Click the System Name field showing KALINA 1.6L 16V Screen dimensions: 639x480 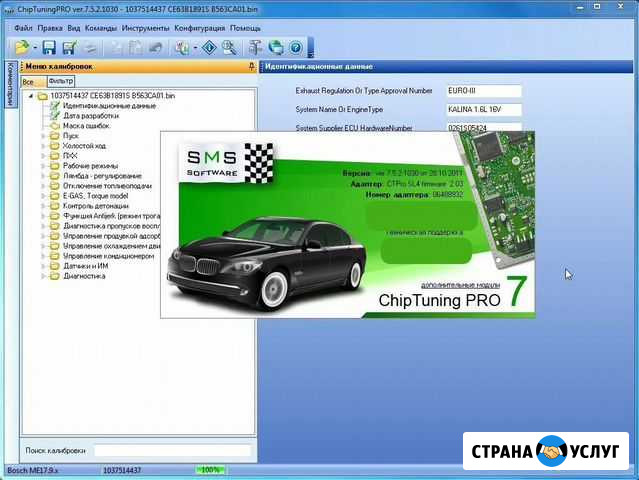(x=484, y=110)
